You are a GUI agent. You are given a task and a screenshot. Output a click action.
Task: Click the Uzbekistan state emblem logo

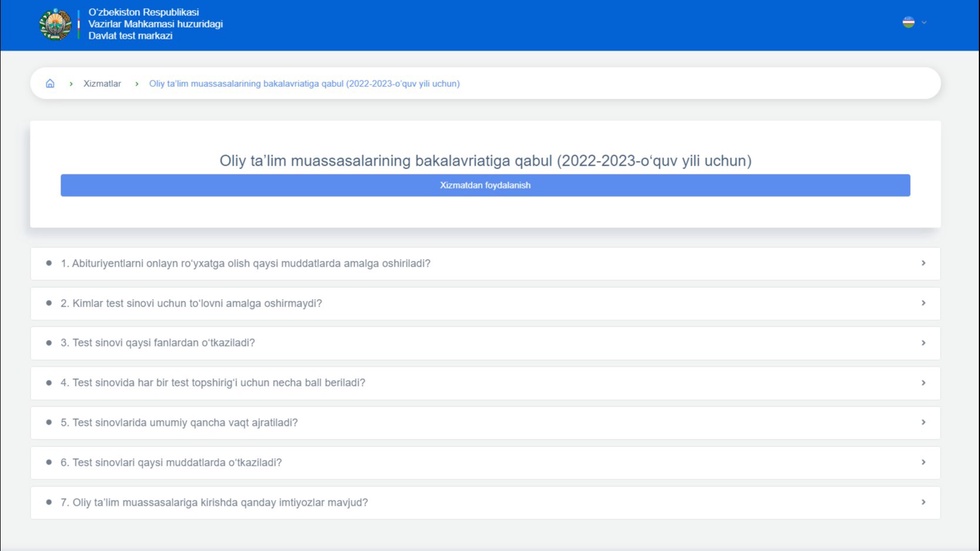pos(55,24)
